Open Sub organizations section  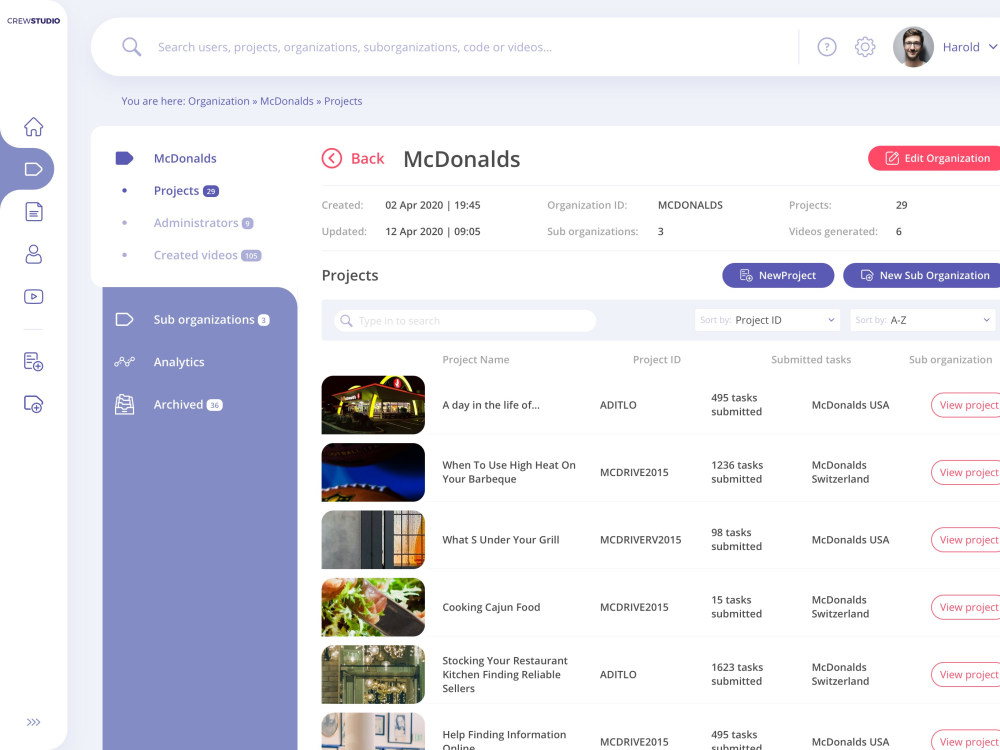[211, 320]
